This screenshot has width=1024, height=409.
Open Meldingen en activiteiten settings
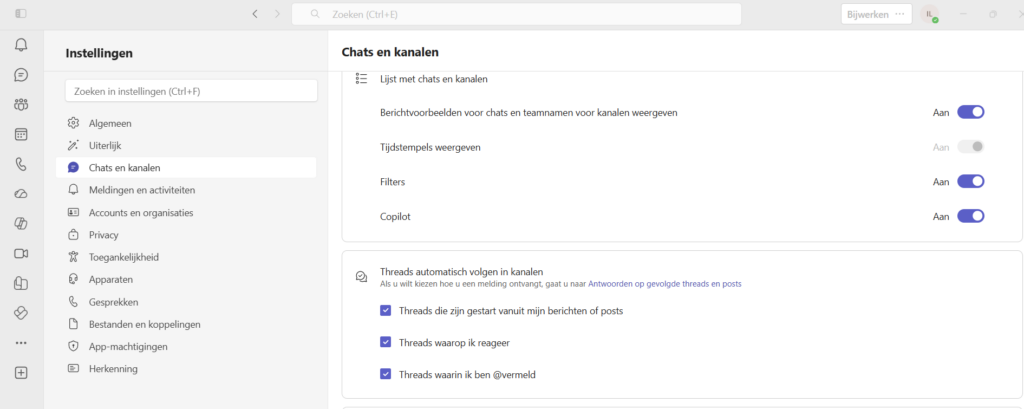[x=186, y=190]
